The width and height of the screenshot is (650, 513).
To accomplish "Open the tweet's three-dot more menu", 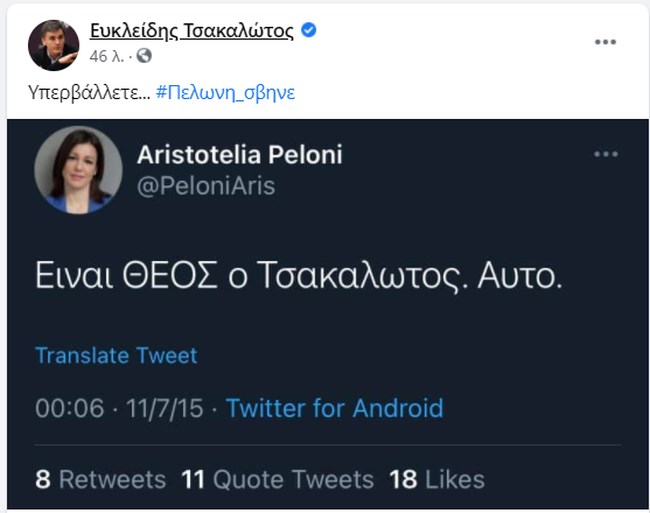I will pyautogui.click(x=606, y=154).
